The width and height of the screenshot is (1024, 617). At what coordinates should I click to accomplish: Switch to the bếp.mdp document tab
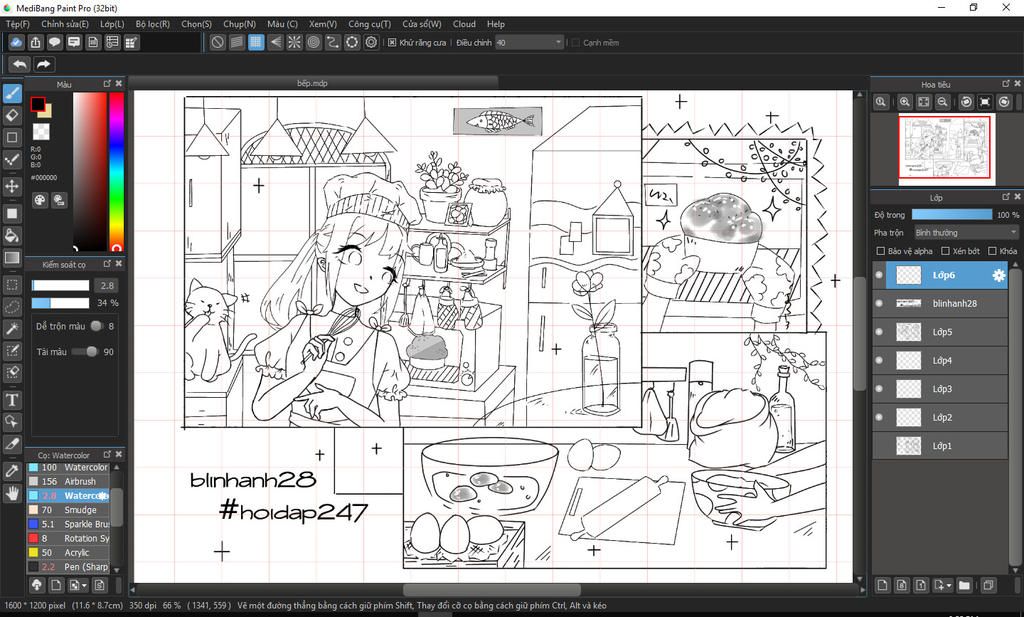(312, 83)
